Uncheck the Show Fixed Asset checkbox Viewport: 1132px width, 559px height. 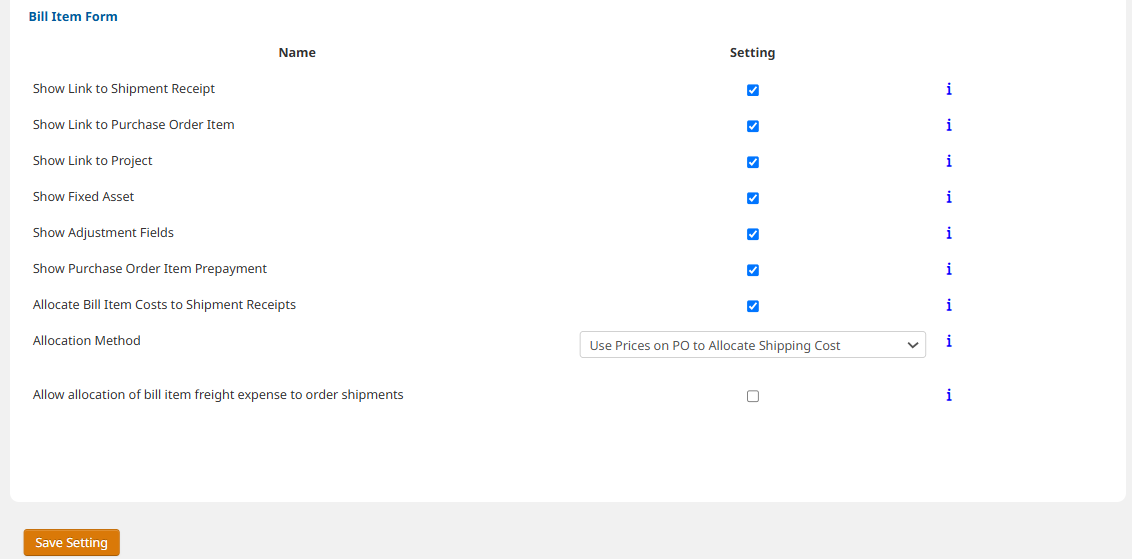pos(752,198)
